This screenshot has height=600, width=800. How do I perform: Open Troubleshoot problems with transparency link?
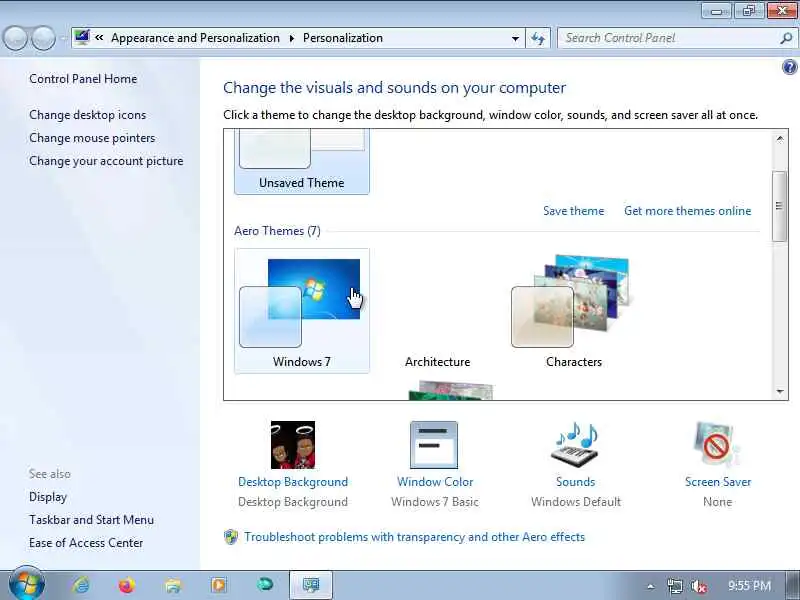point(414,537)
